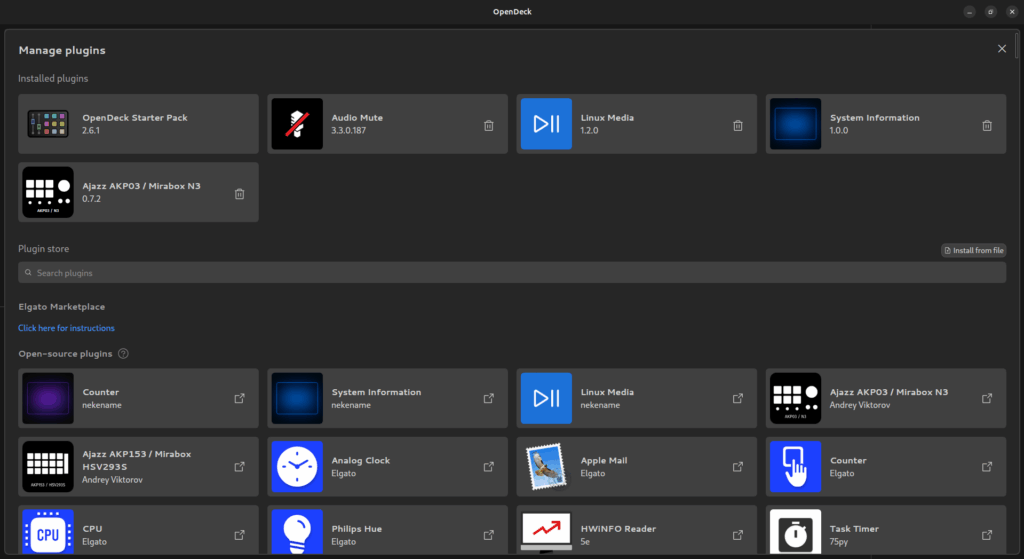
Task: Open Philips Hue plugin external link
Action: point(488,534)
